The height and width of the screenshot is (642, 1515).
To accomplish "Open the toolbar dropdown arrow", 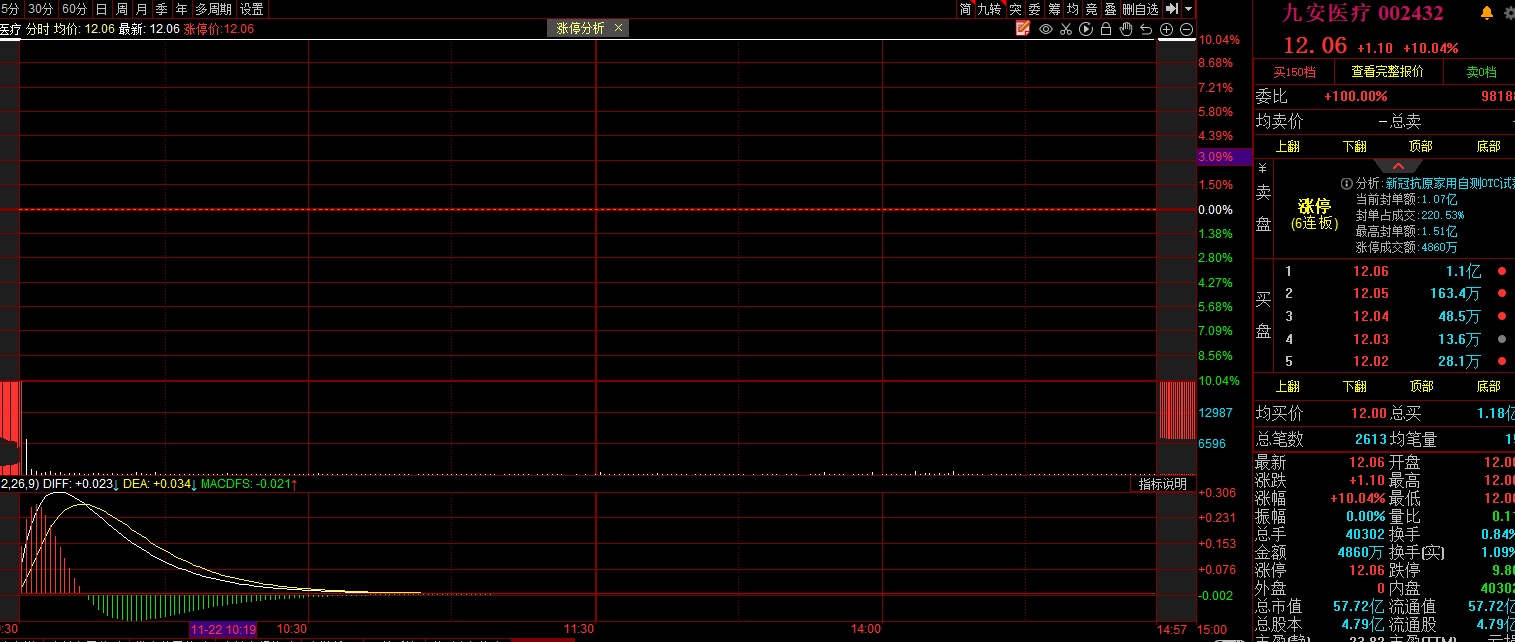I will (x=1188, y=9).
